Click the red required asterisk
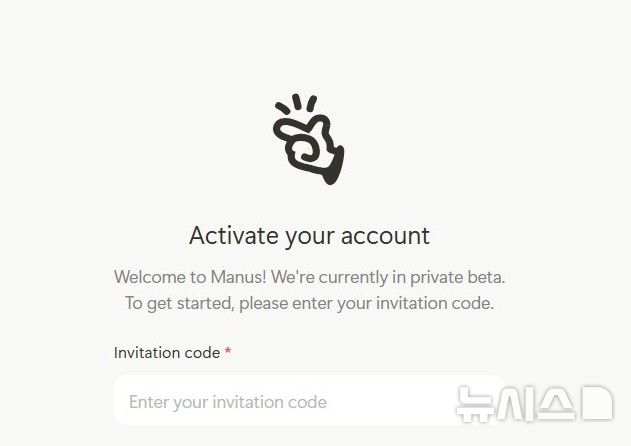The image size is (631, 446). click(x=228, y=351)
